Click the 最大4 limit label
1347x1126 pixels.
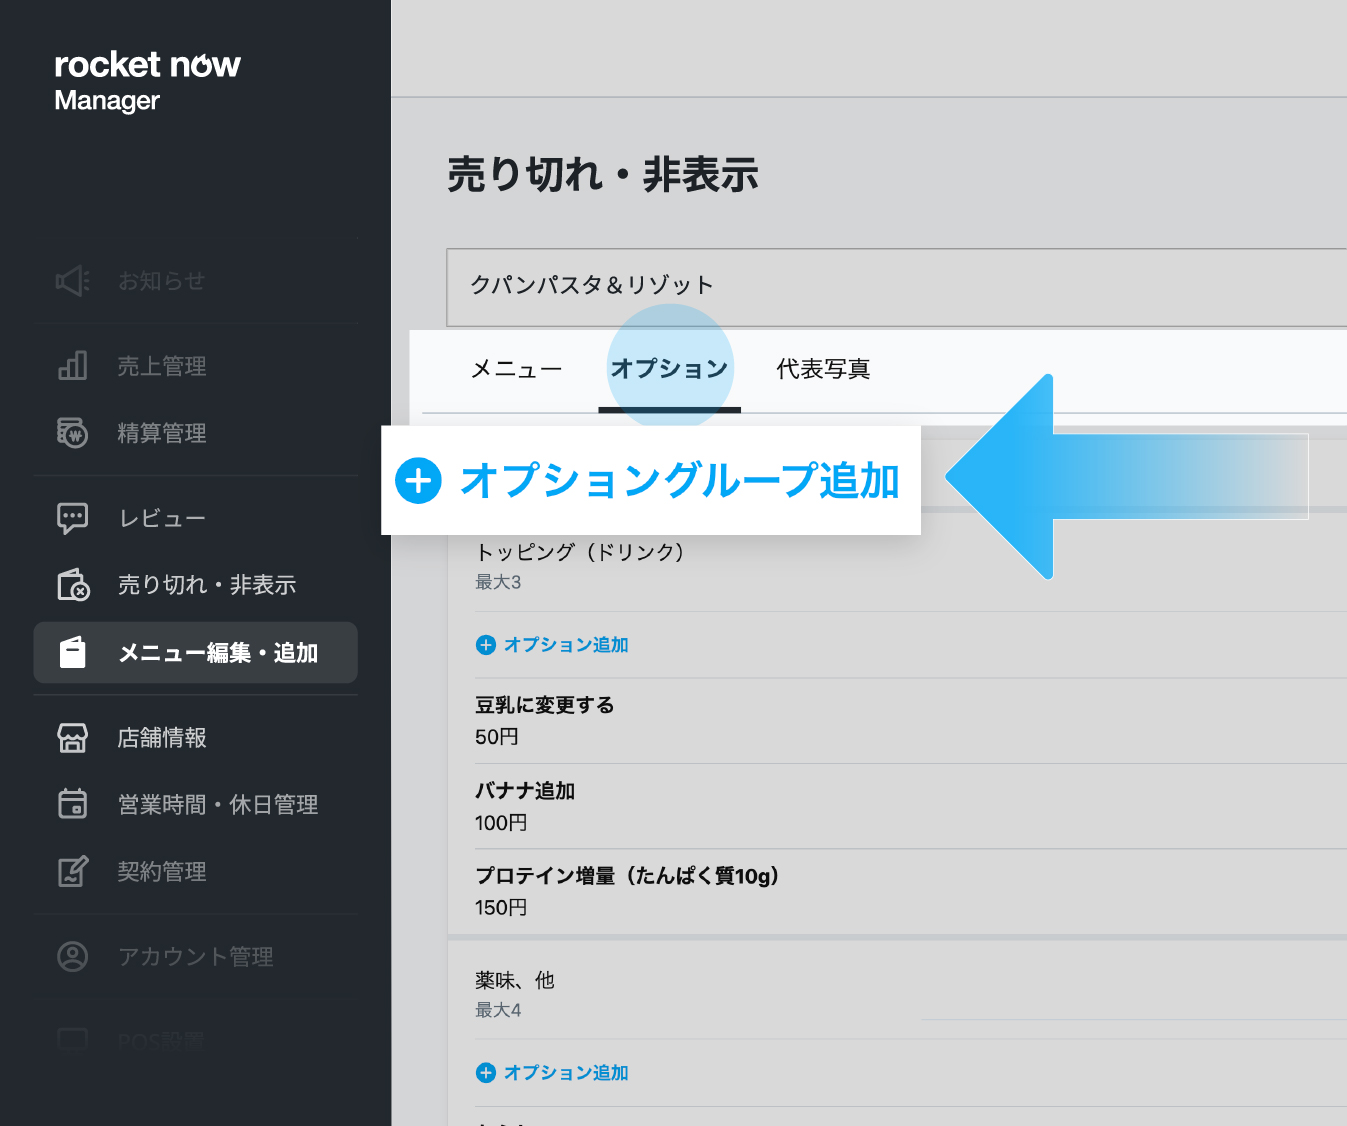pyautogui.click(x=498, y=1010)
